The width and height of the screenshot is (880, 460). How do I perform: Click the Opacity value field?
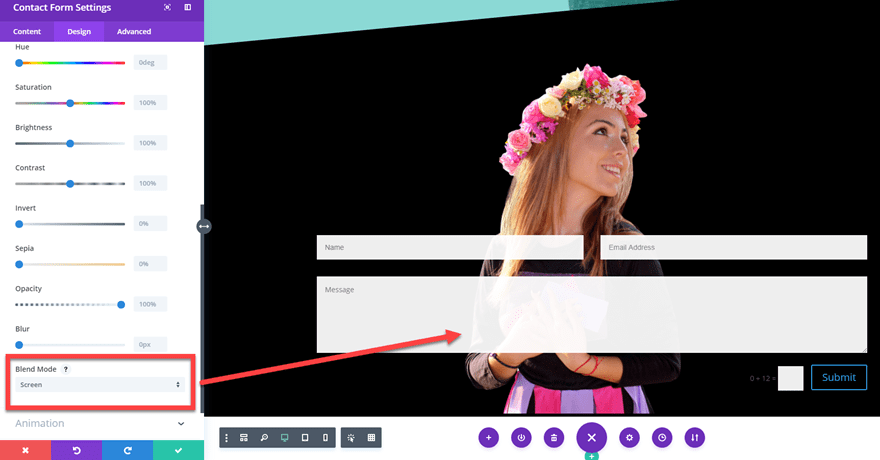tap(150, 304)
